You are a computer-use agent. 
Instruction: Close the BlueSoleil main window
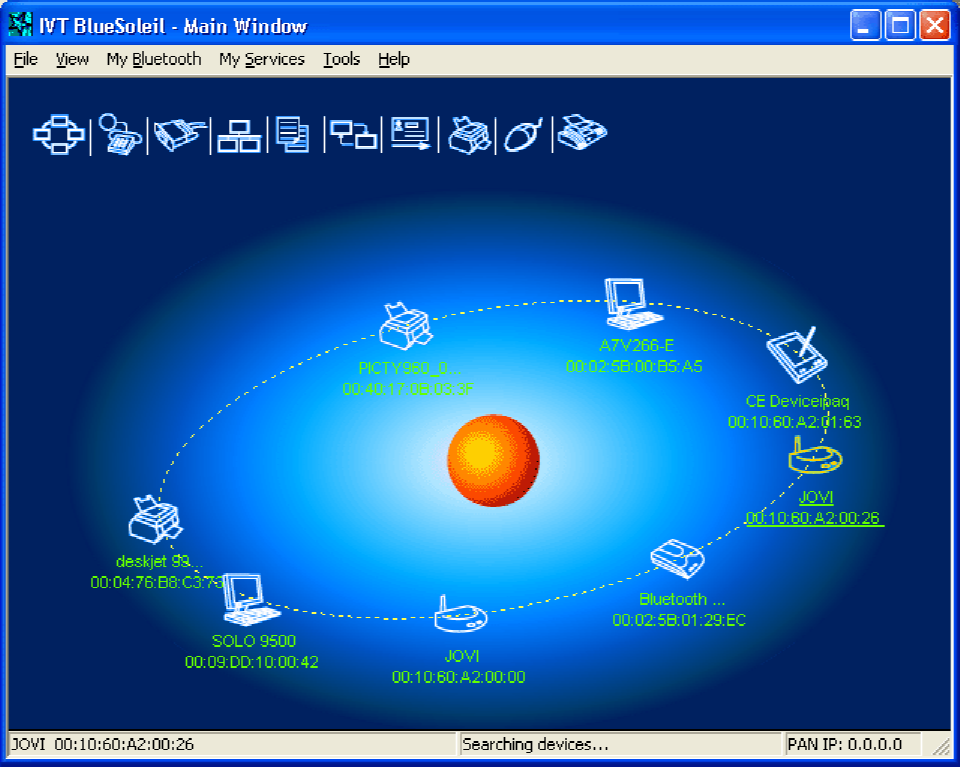tap(935, 25)
